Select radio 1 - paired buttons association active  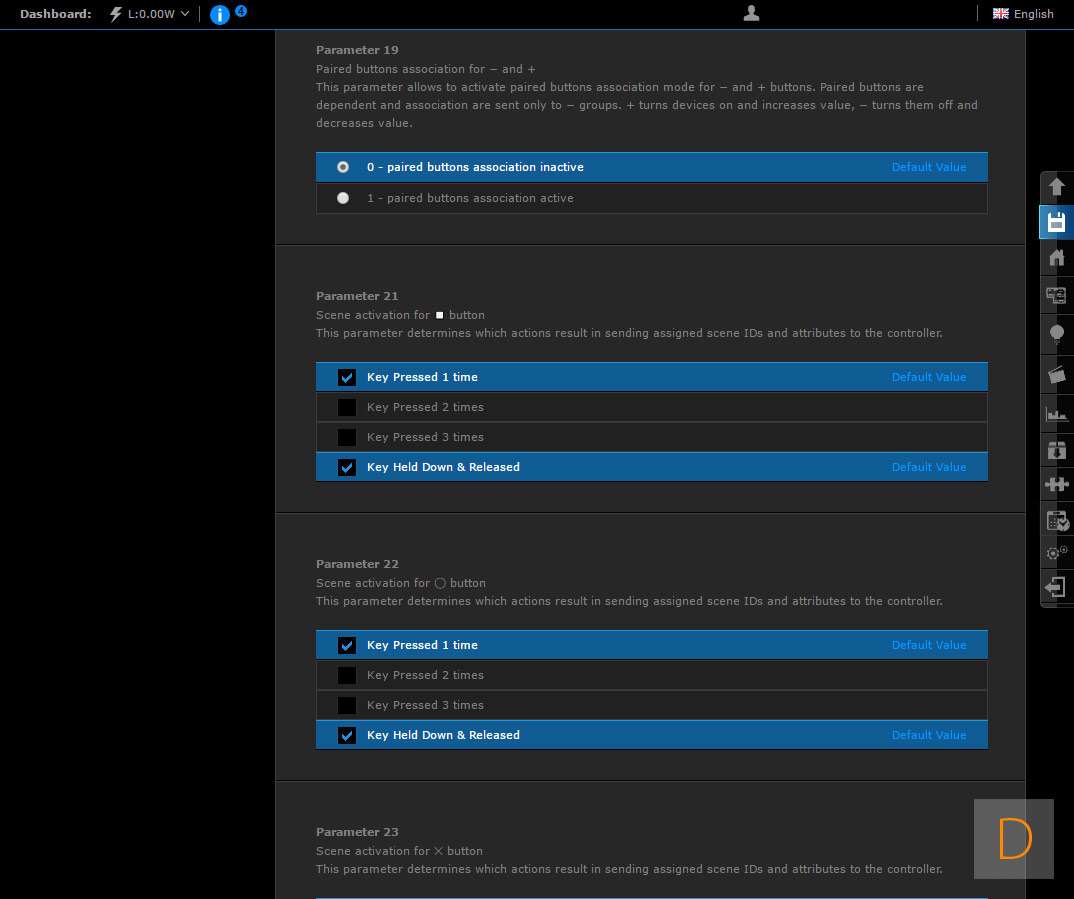(343, 198)
